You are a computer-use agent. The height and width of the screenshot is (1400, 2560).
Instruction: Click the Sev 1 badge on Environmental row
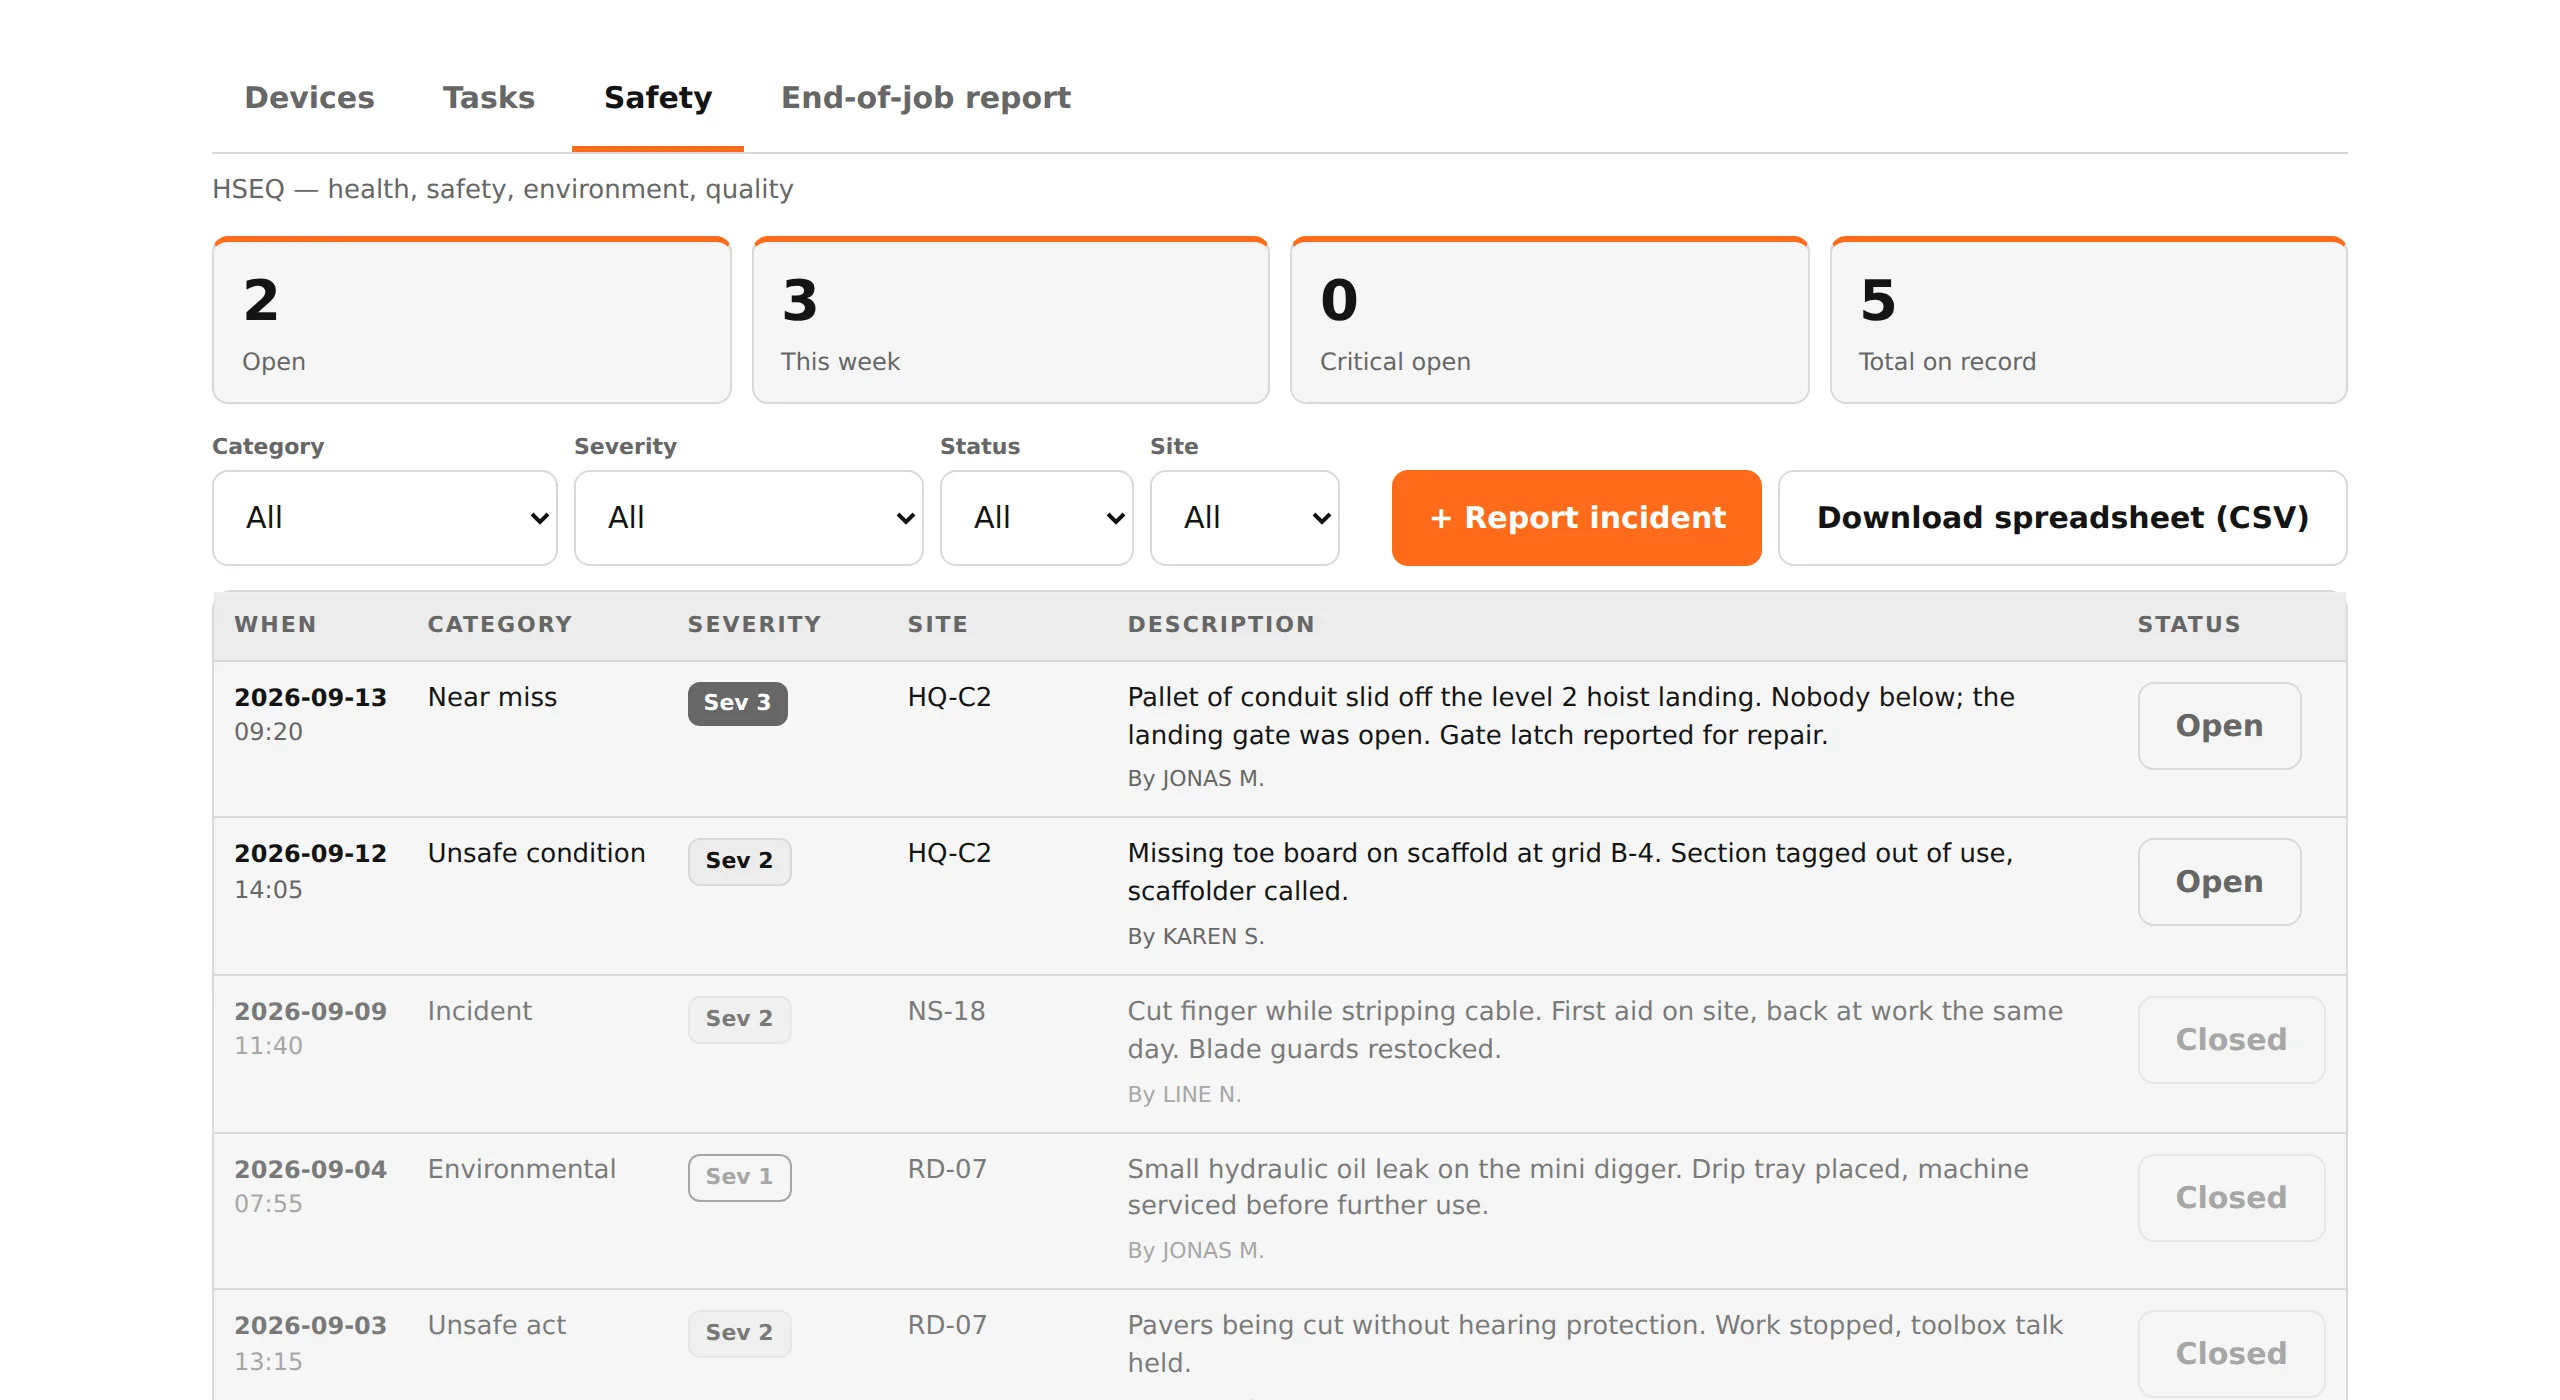740,1177
